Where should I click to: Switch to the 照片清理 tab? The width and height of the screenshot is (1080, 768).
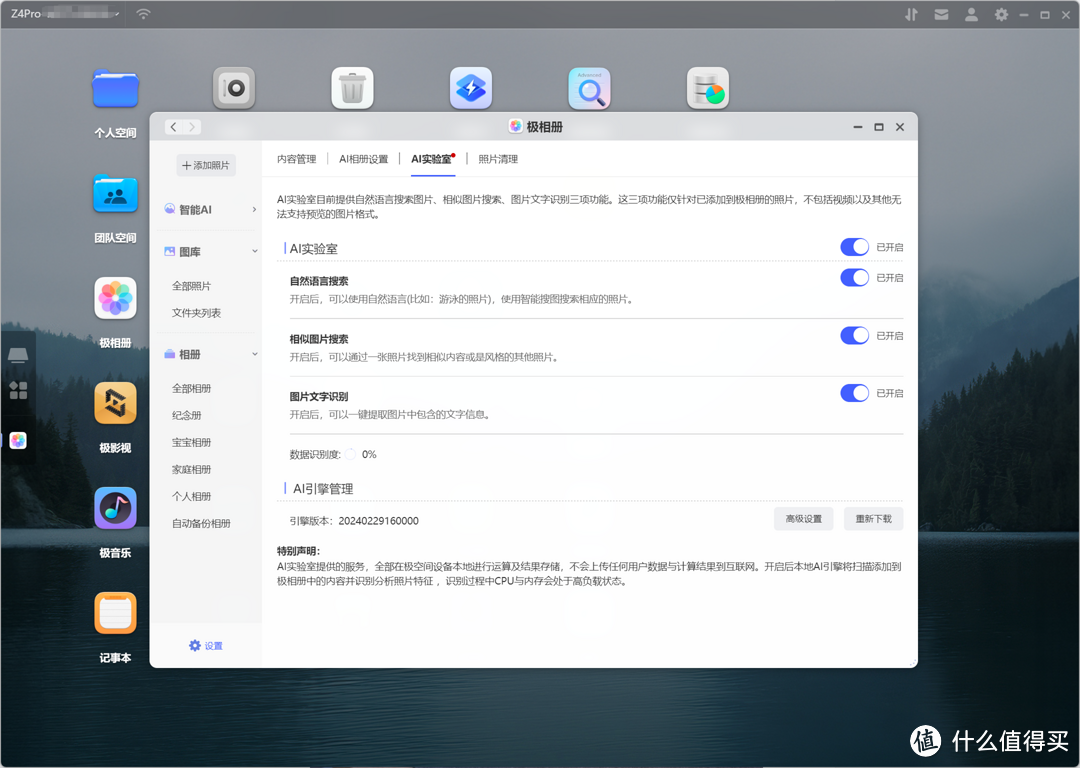[x=498, y=159]
